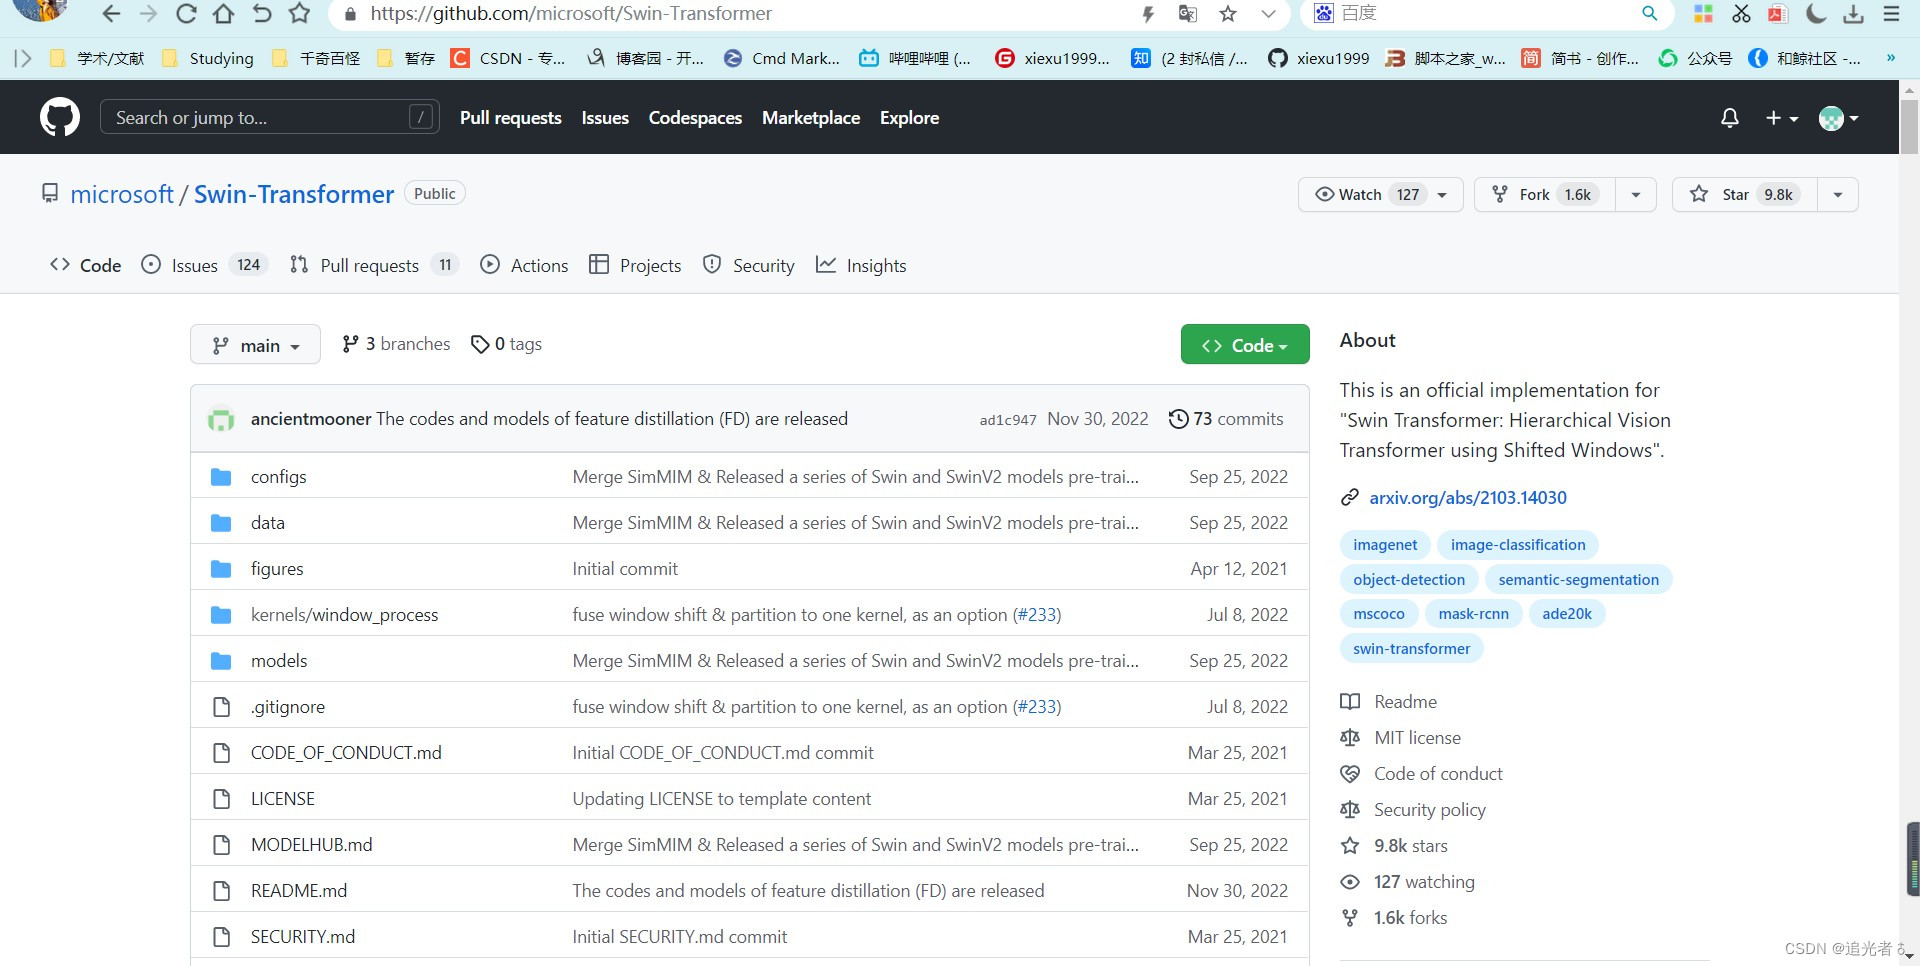Open the kernels/window_process folder

344,615
